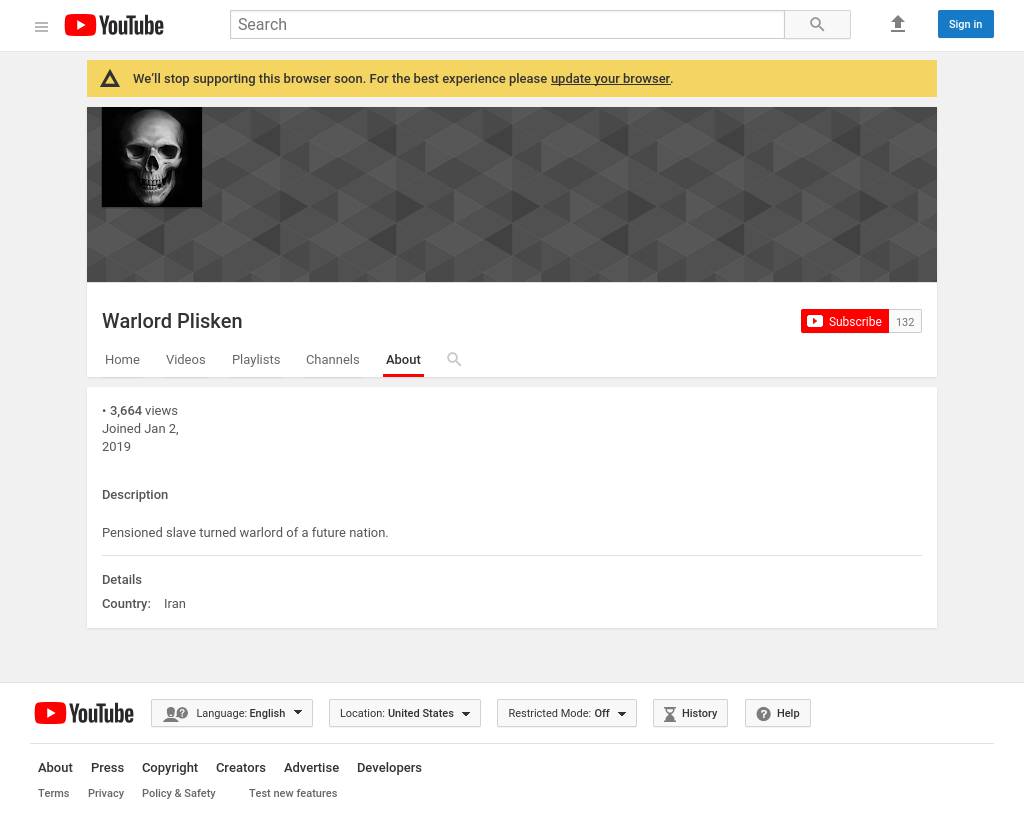
Task: Expand the Language: English dropdown
Action: 232,713
